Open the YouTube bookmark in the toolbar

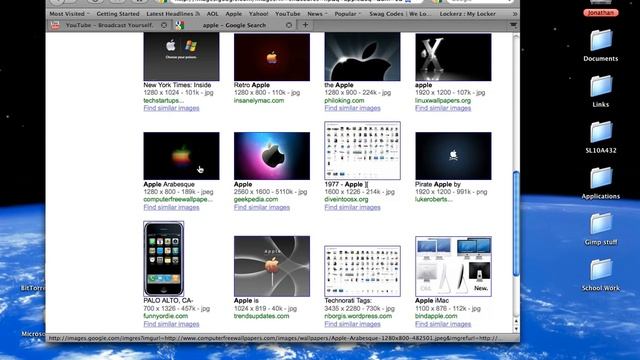287,14
